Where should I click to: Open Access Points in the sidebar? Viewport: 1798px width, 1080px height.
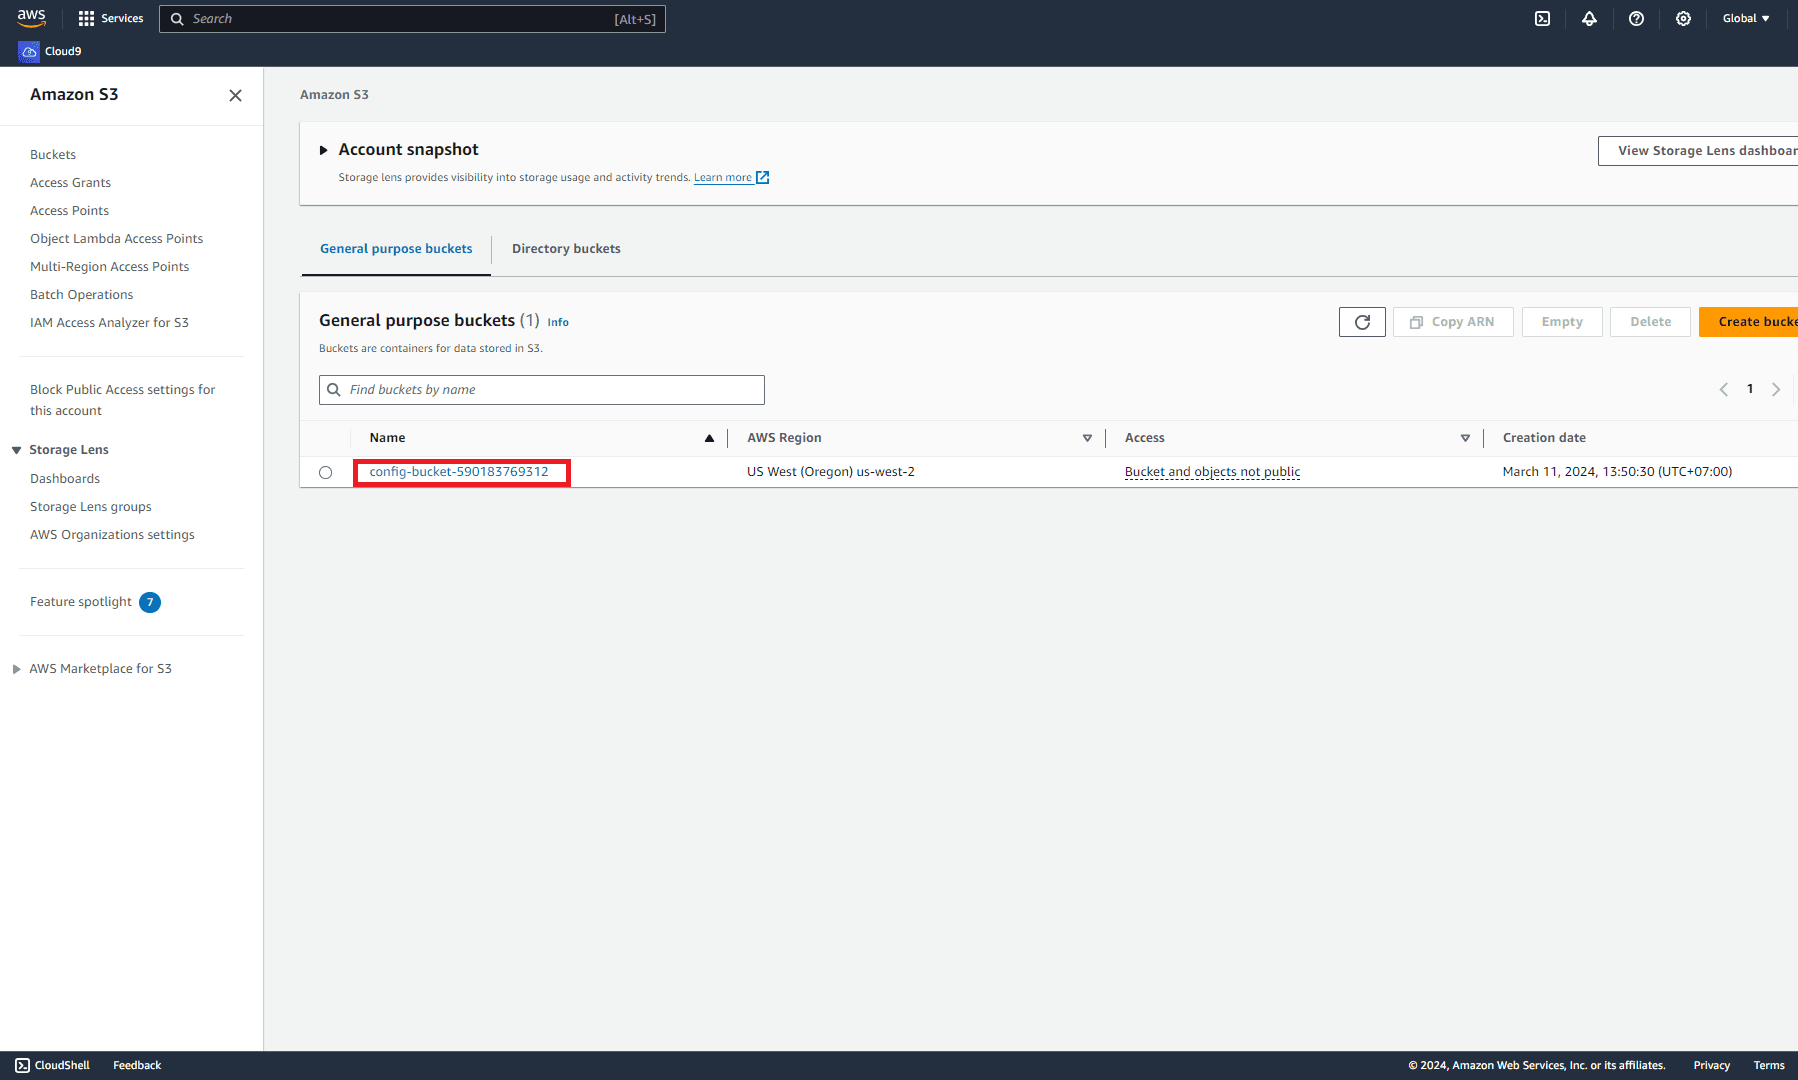pos(69,211)
